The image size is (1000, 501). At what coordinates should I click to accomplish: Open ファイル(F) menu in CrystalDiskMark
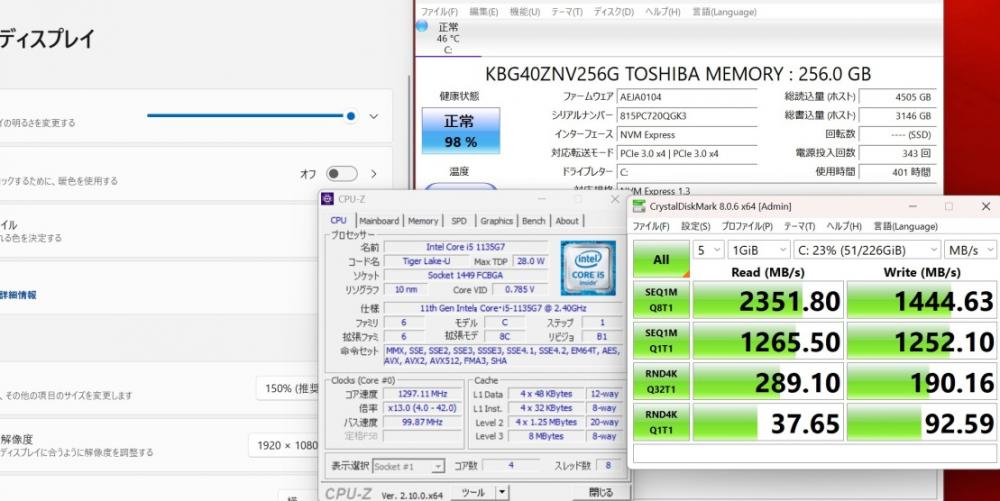click(651, 226)
